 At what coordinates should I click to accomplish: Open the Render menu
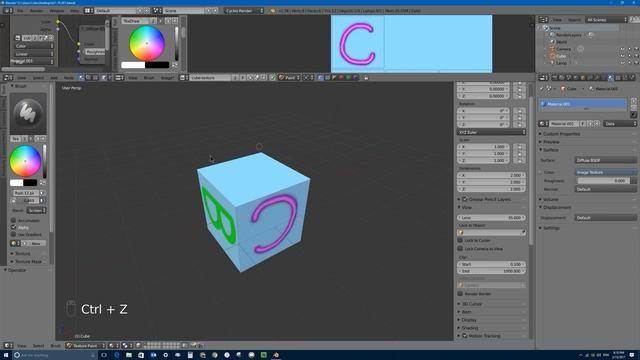point(36,11)
